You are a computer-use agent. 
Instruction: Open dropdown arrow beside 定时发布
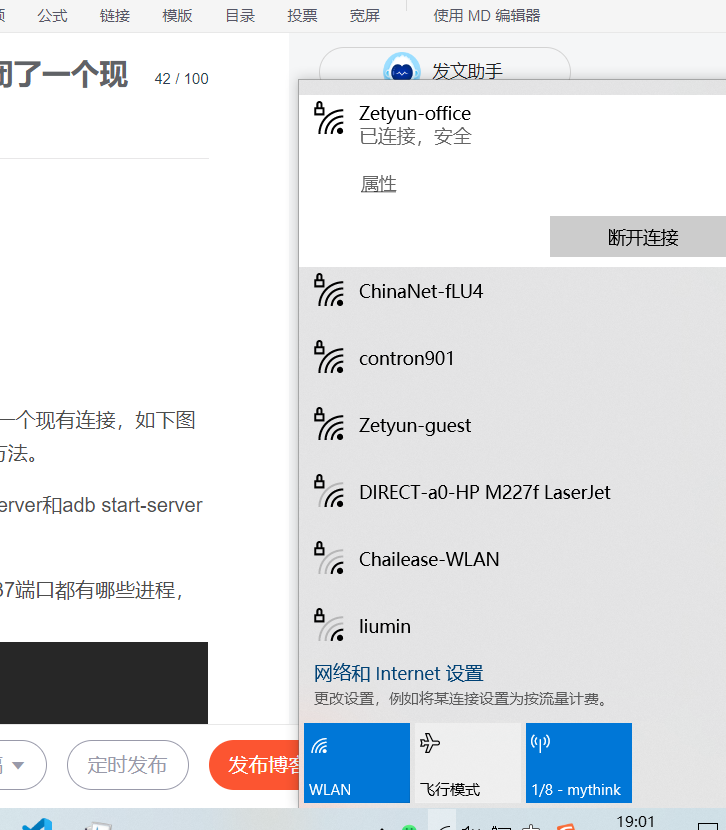tap(17, 766)
